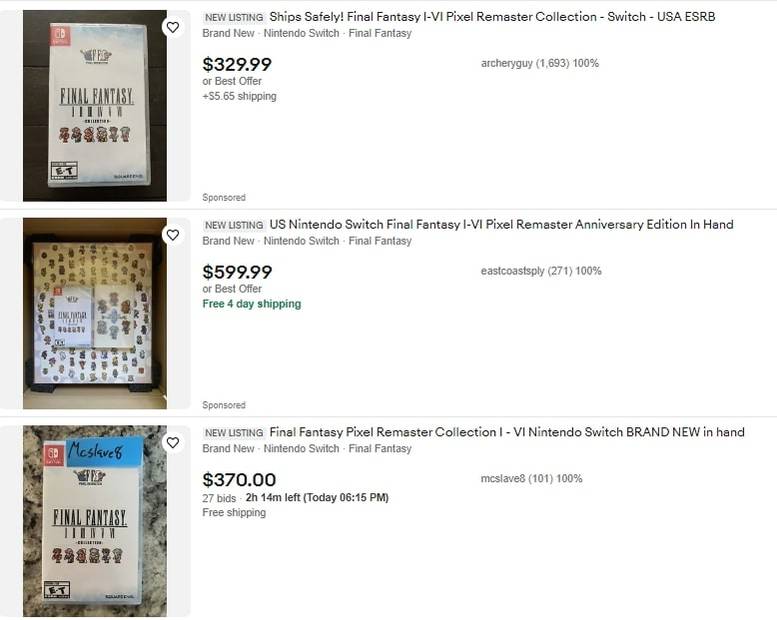Open 'Ships Safely! Final Fantasy I-VI' listing title
The height and width of the screenshot is (620, 777).
pos(492,17)
